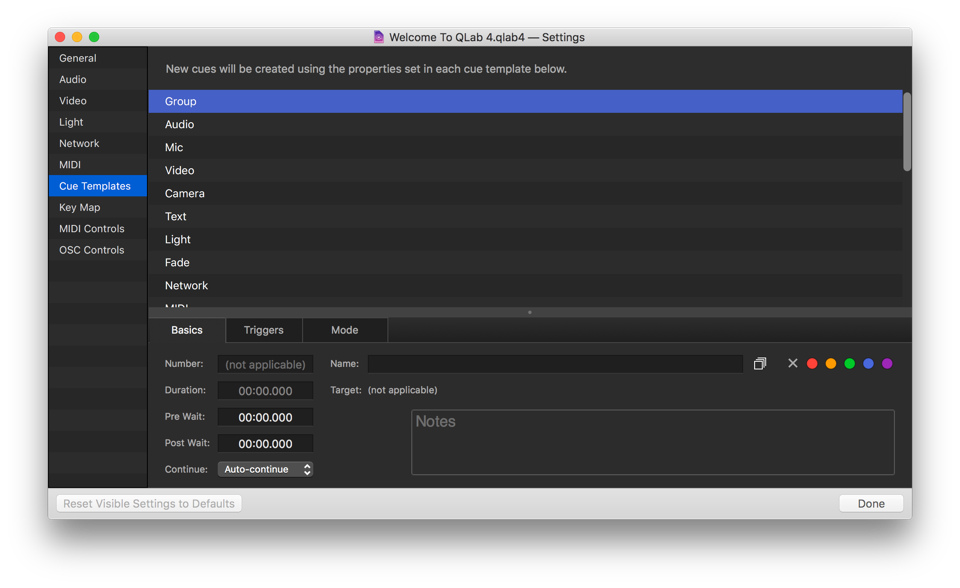Click Reset Visible Settings to Defaults
Image resolution: width=960 pixels, height=588 pixels.
click(x=149, y=504)
